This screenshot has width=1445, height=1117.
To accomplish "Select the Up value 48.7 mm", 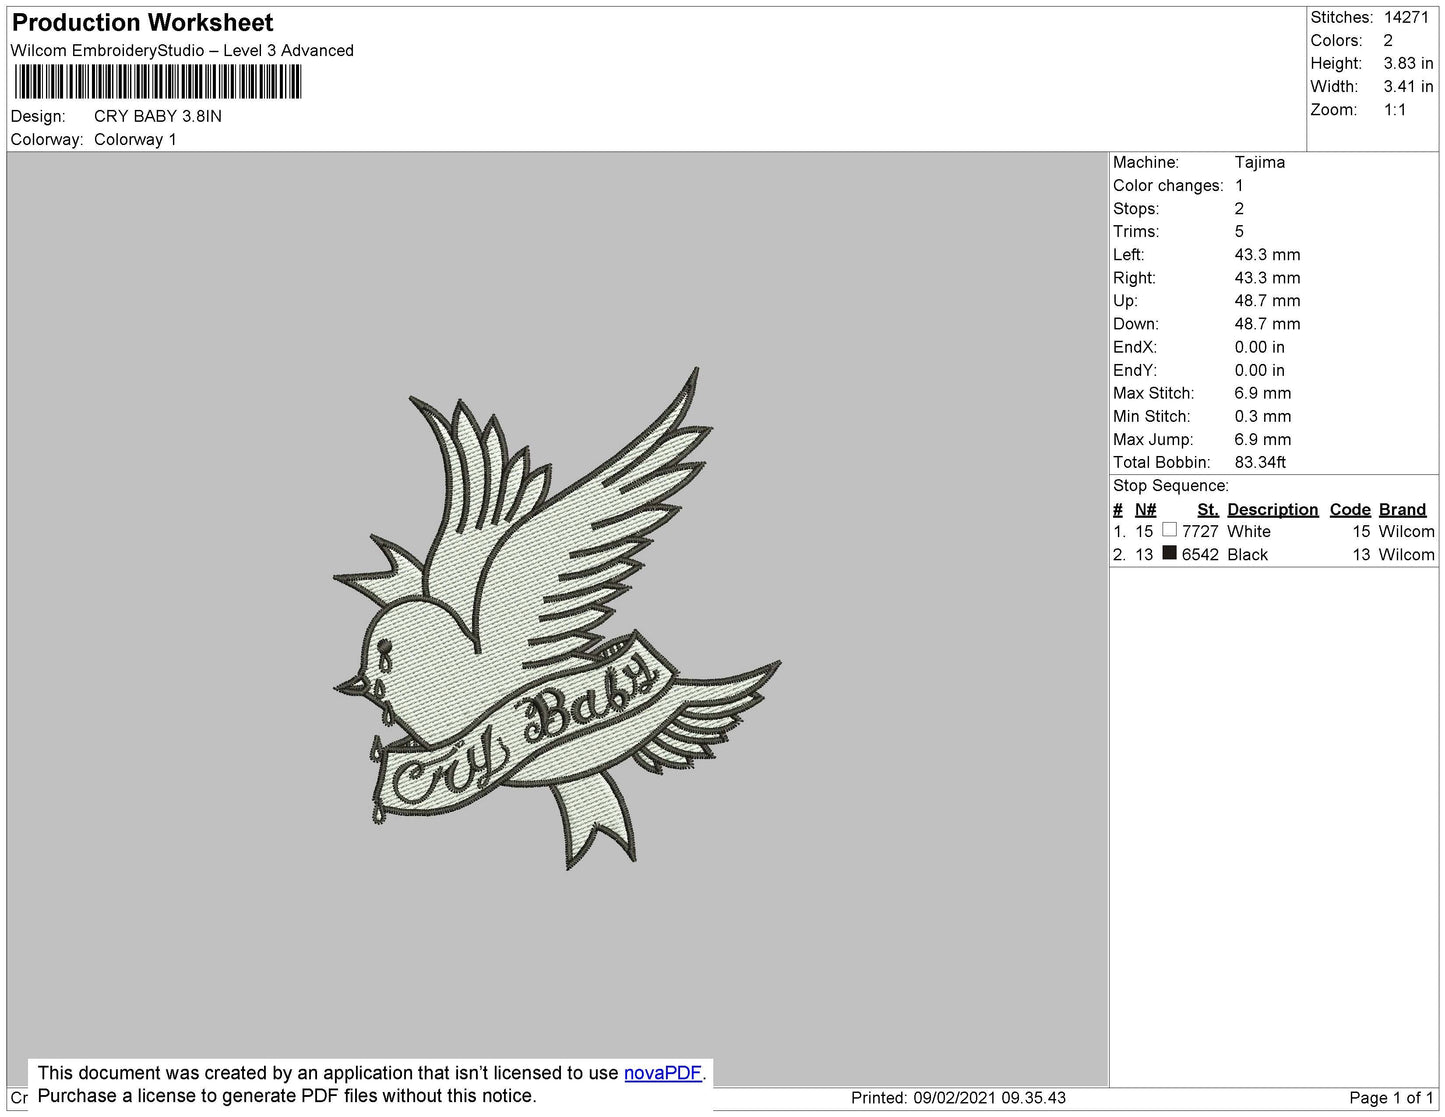I will pyautogui.click(x=1267, y=301).
